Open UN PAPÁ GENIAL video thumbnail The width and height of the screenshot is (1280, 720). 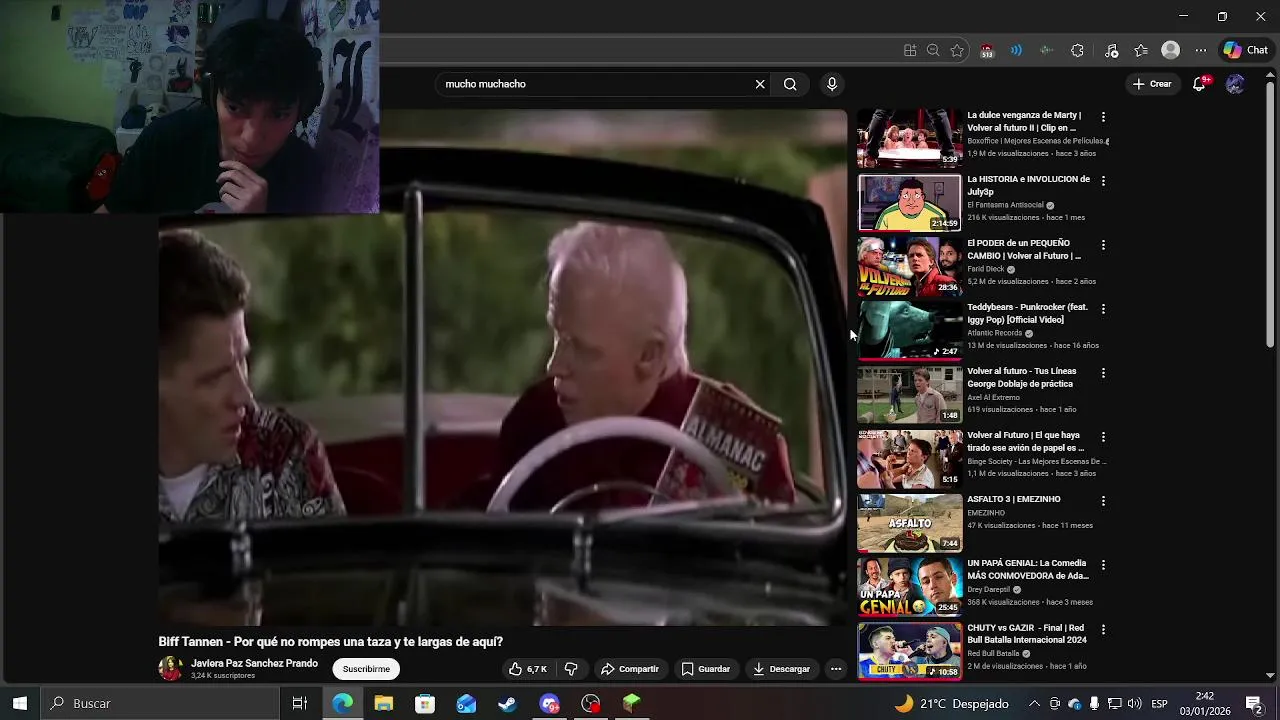click(909, 586)
